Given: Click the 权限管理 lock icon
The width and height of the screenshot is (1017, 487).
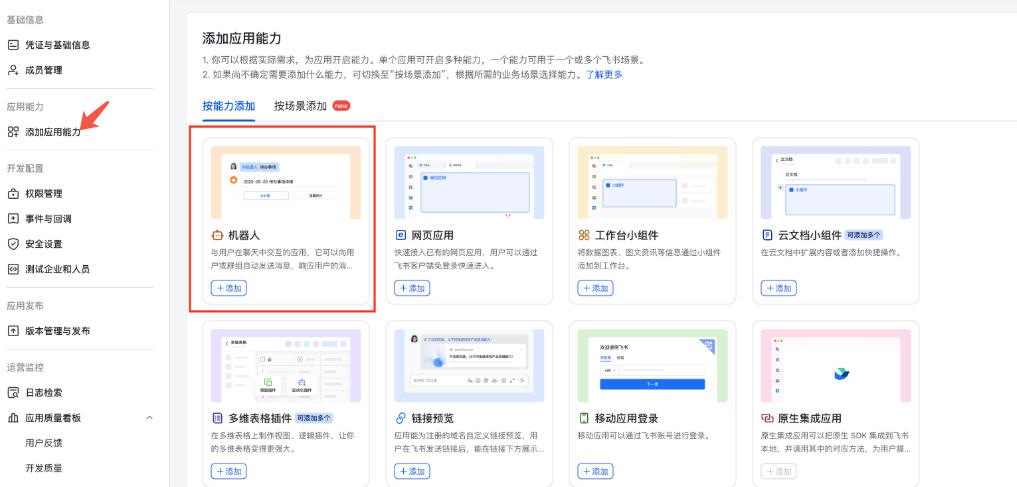Looking at the screenshot, I should tap(13, 194).
